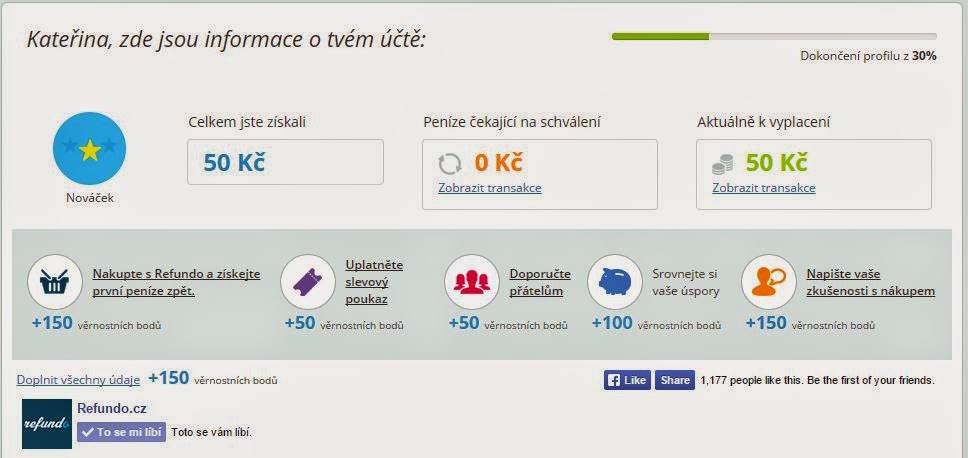This screenshot has width=968, height=458.
Task: Select the 'Doporučte přátelům' link
Action: coord(540,283)
